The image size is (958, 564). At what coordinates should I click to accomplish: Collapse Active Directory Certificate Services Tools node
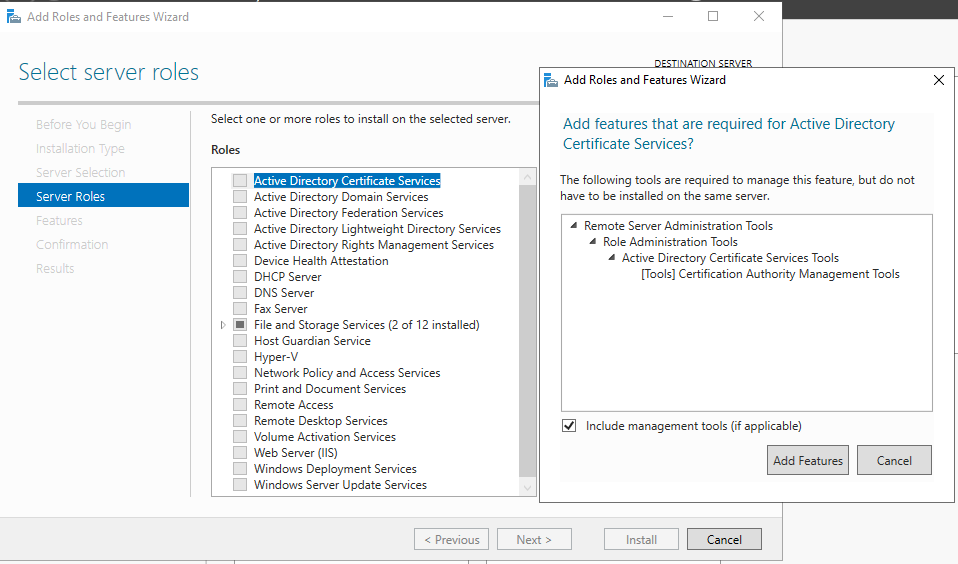click(x=612, y=257)
